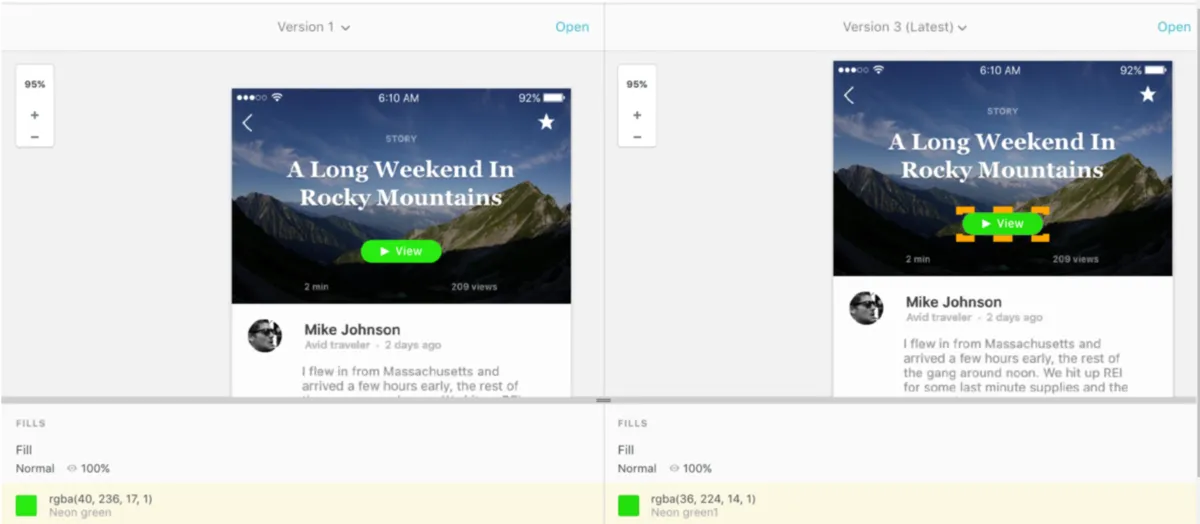Select the highlighted View button in Version 3
1200x524 pixels.
1003,224
